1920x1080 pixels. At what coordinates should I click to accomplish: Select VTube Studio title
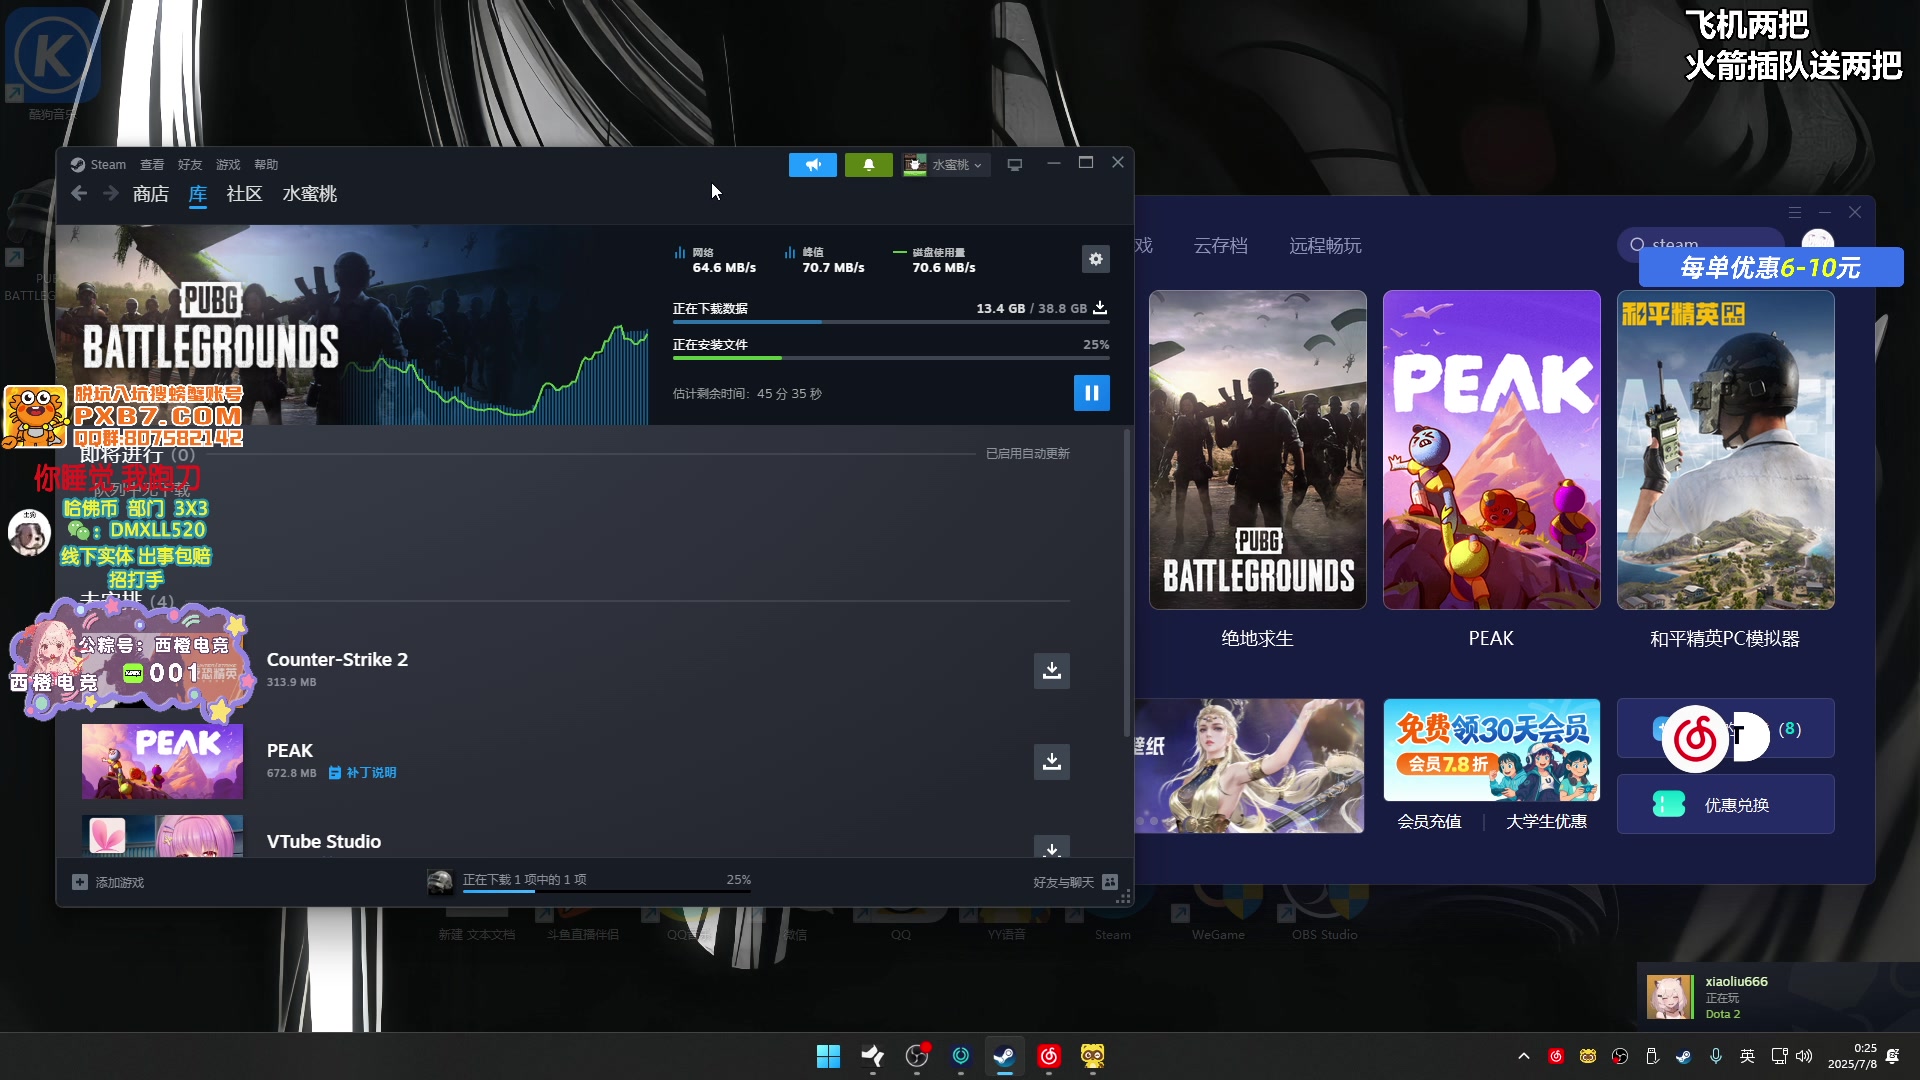click(324, 842)
